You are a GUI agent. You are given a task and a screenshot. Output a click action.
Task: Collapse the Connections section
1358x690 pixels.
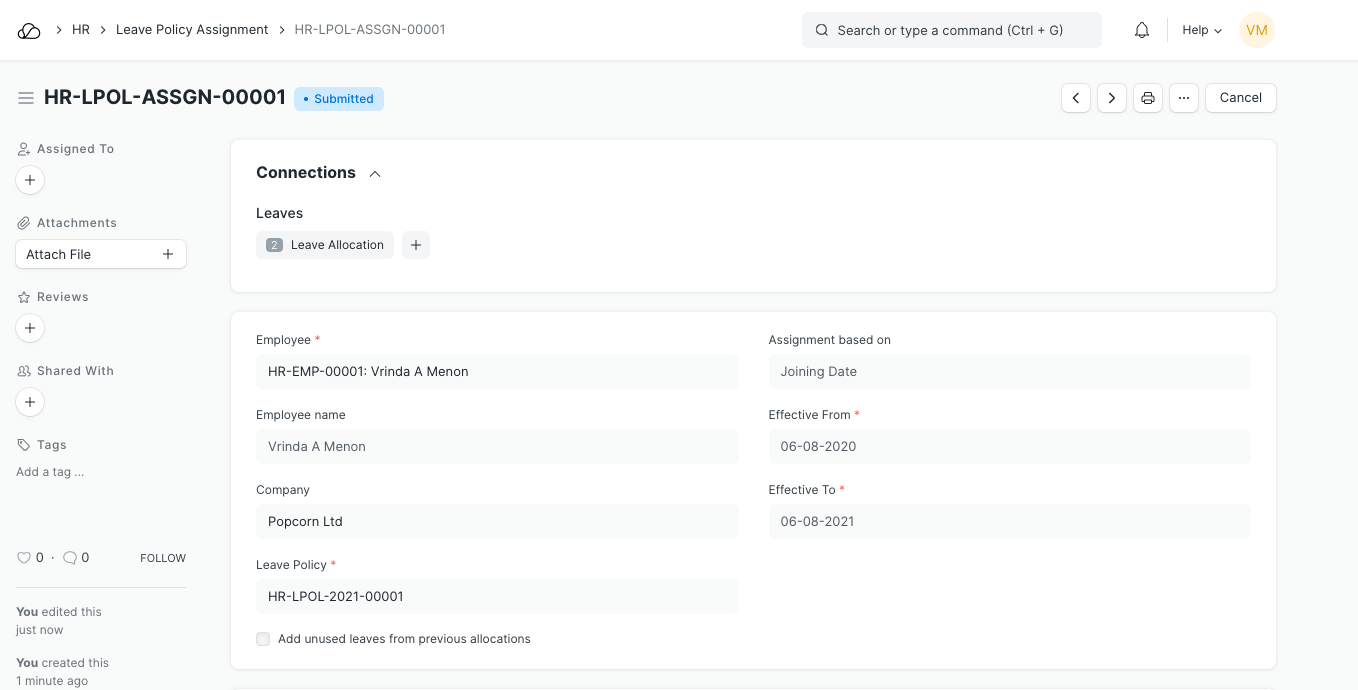click(x=375, y=174)
